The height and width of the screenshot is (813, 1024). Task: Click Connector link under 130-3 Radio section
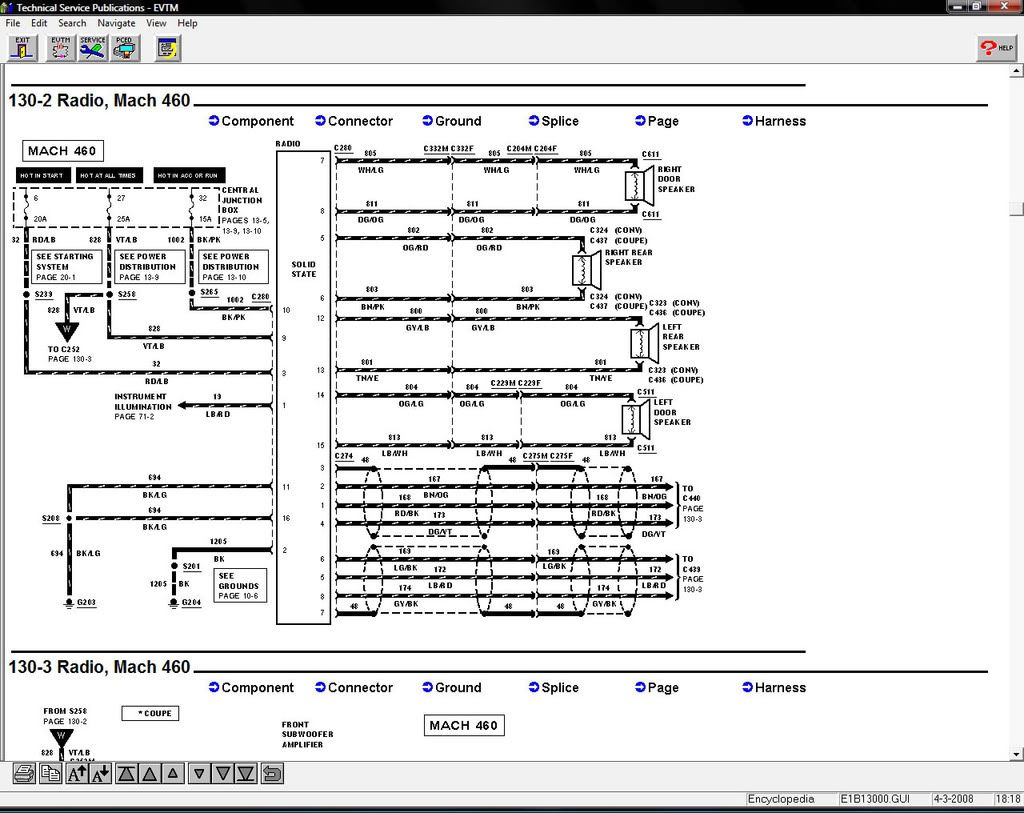point(354,688)
